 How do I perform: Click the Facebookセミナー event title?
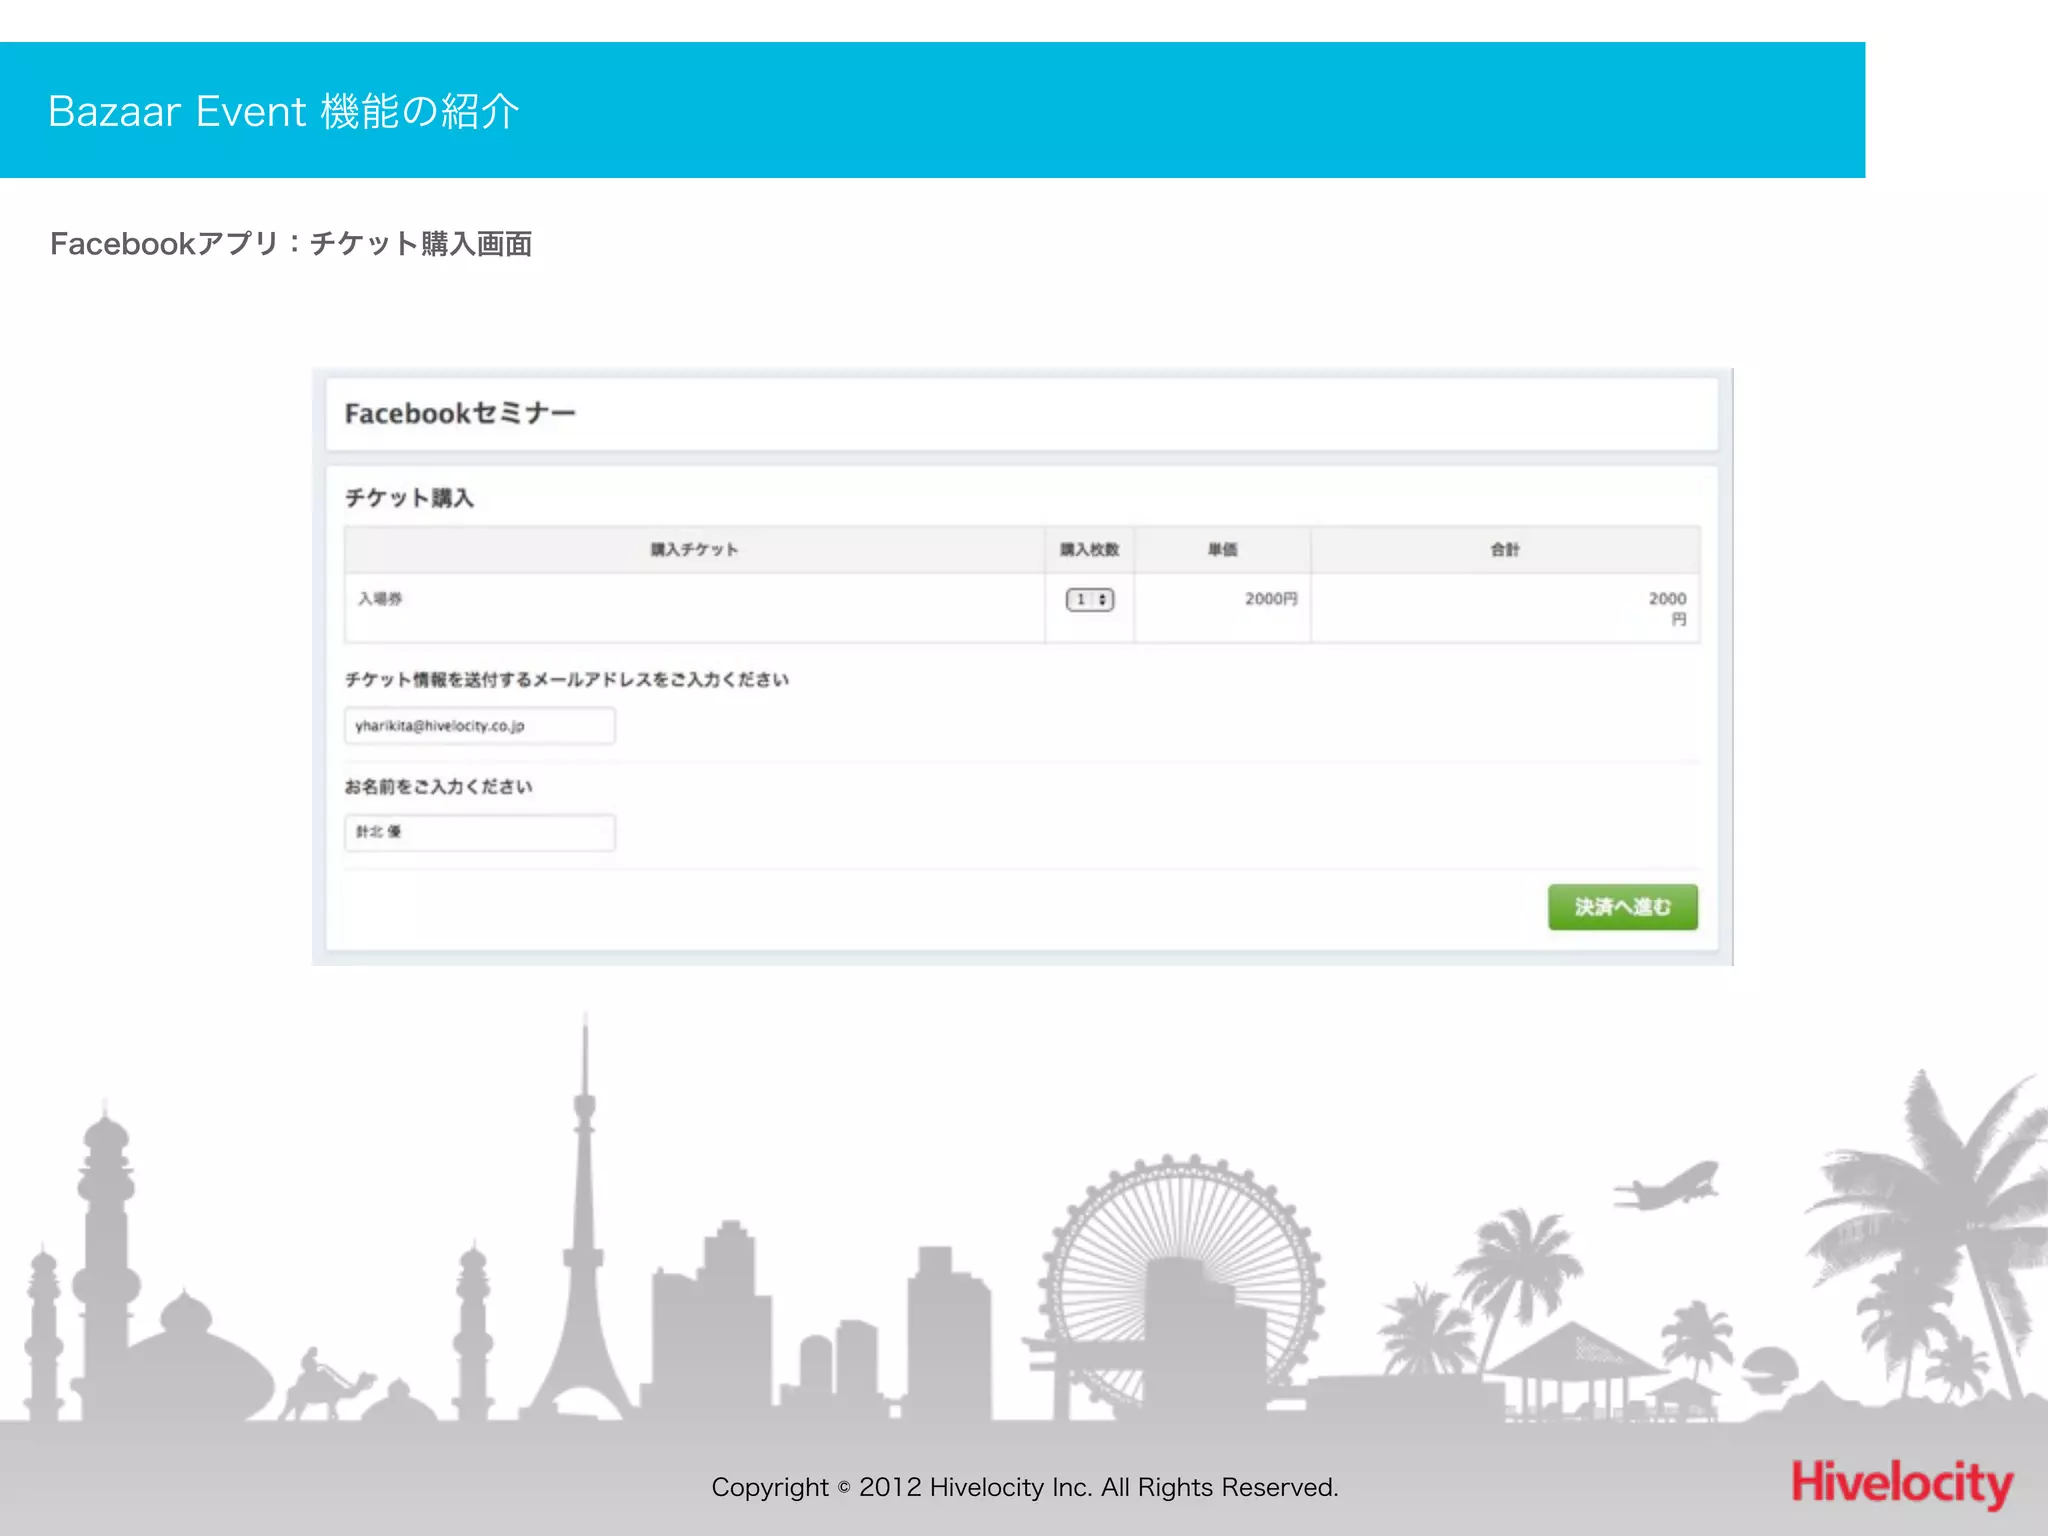(x=460, y=413)
